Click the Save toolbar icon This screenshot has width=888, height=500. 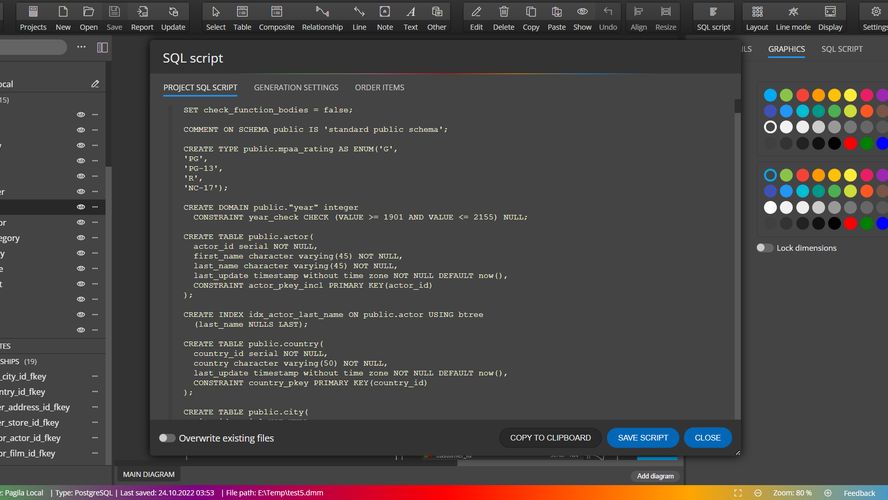click(x=114, y=18)
